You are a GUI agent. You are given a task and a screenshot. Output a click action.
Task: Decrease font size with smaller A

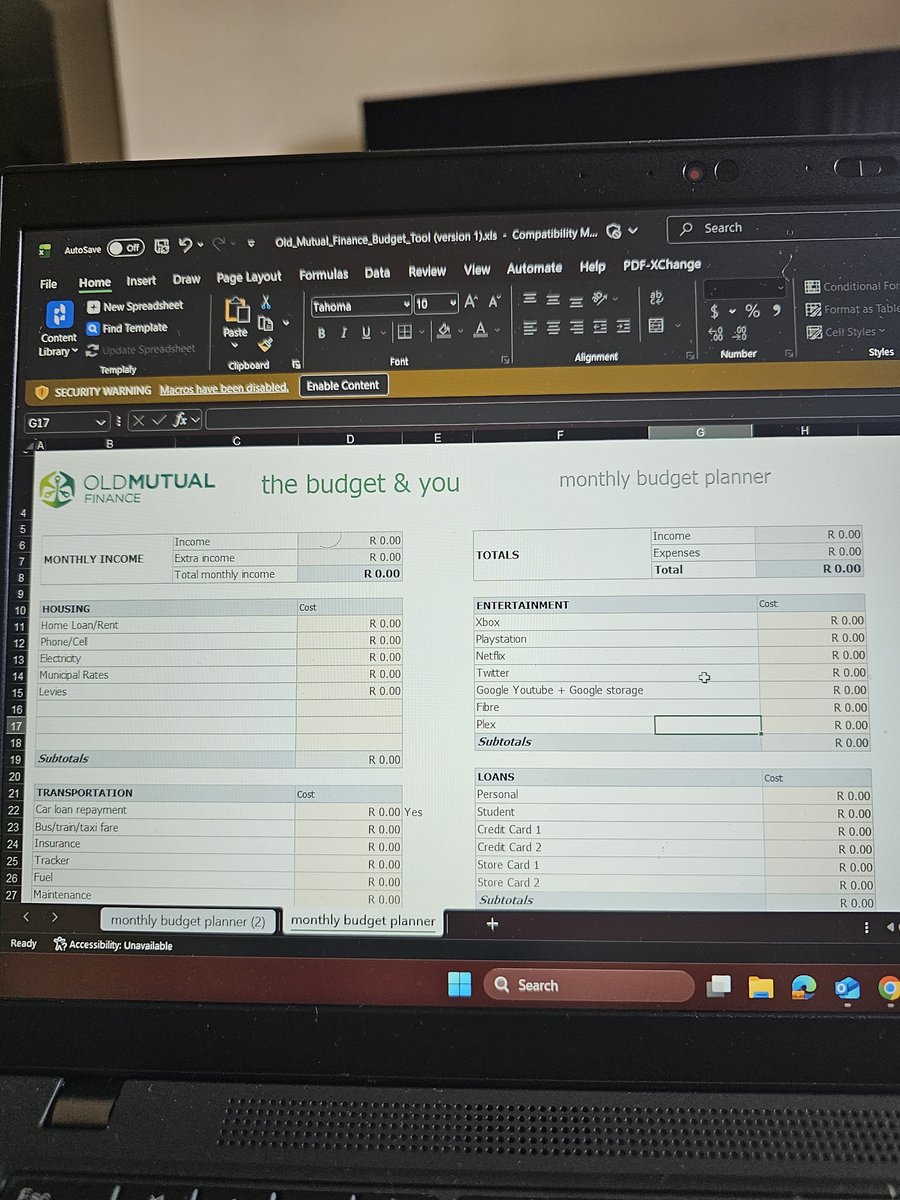pos(494,301)
